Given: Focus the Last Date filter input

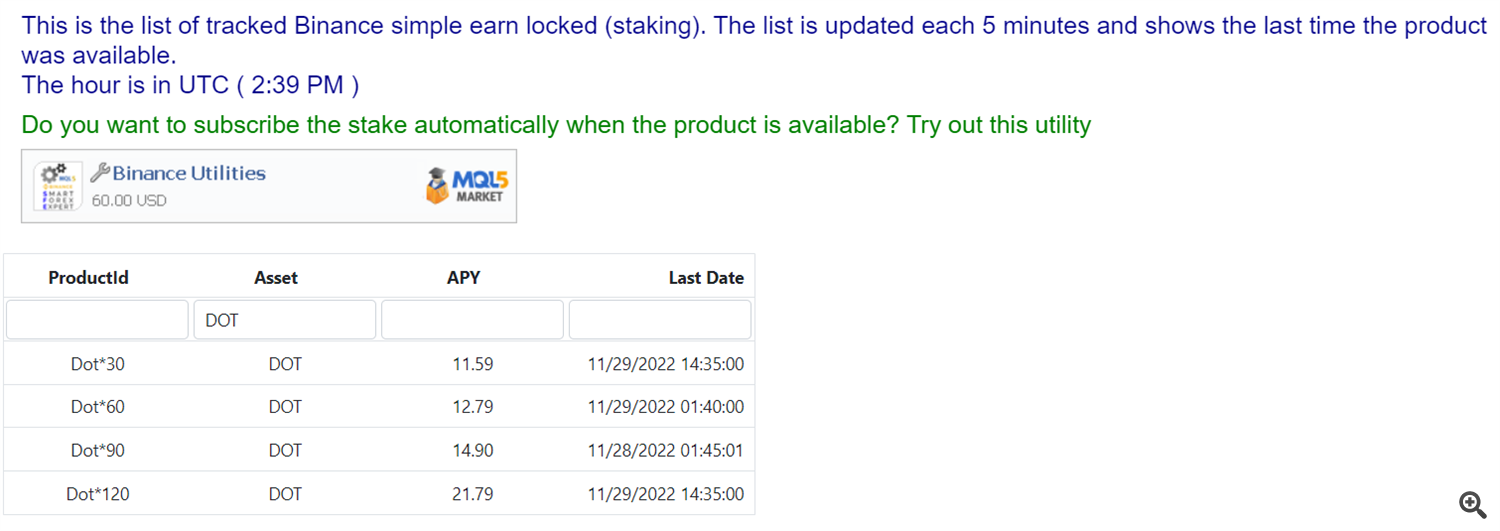Looking at the screenshot, I should (x=660, y=320).
